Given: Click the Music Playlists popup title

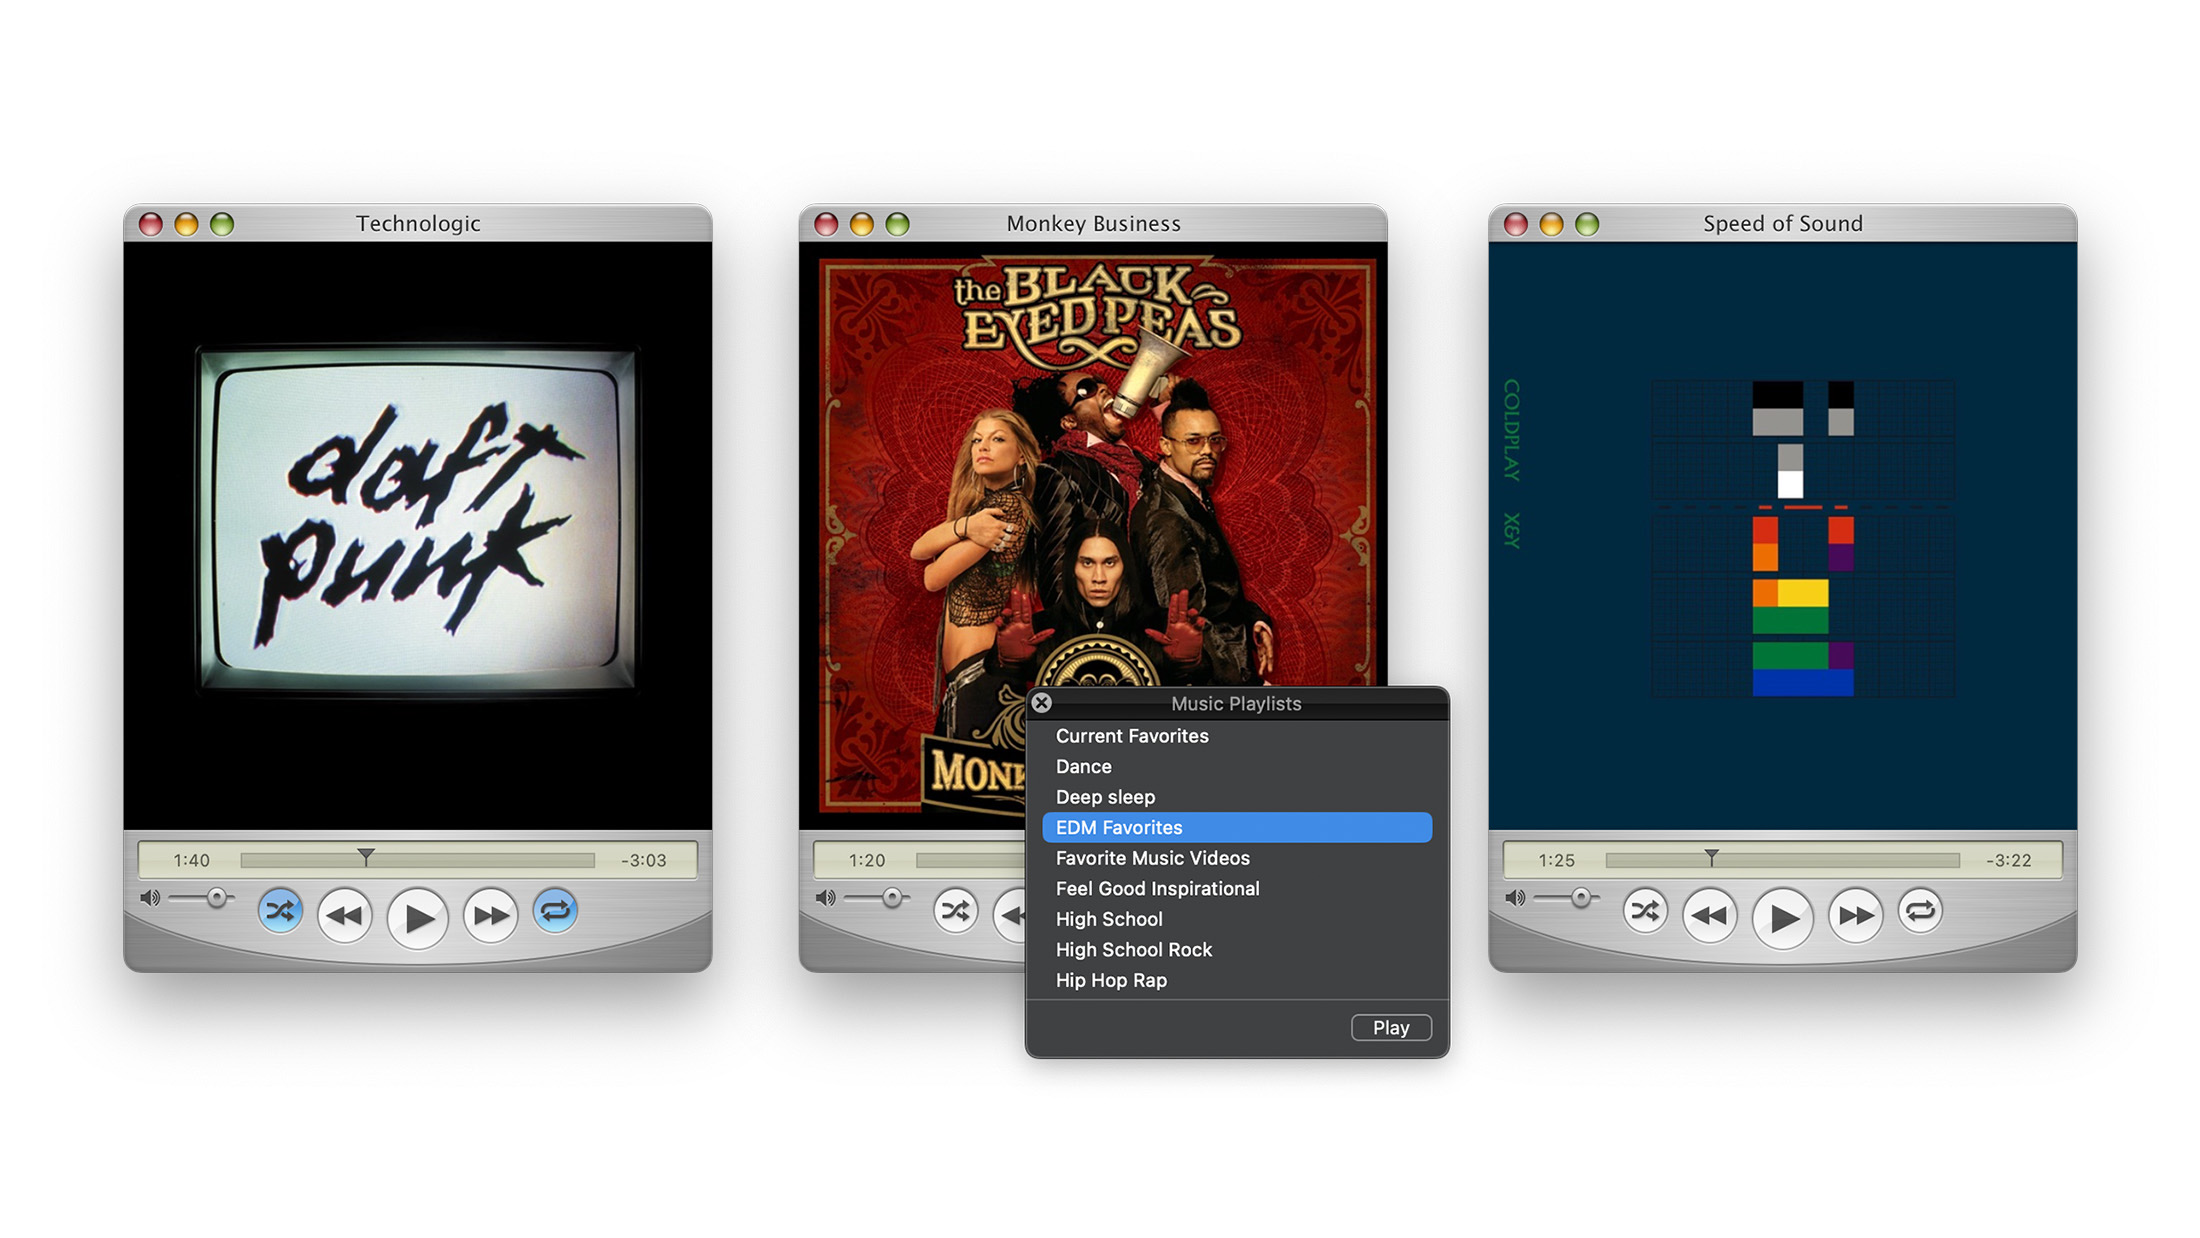Looking at the screenshot, I should point(1236,704).
